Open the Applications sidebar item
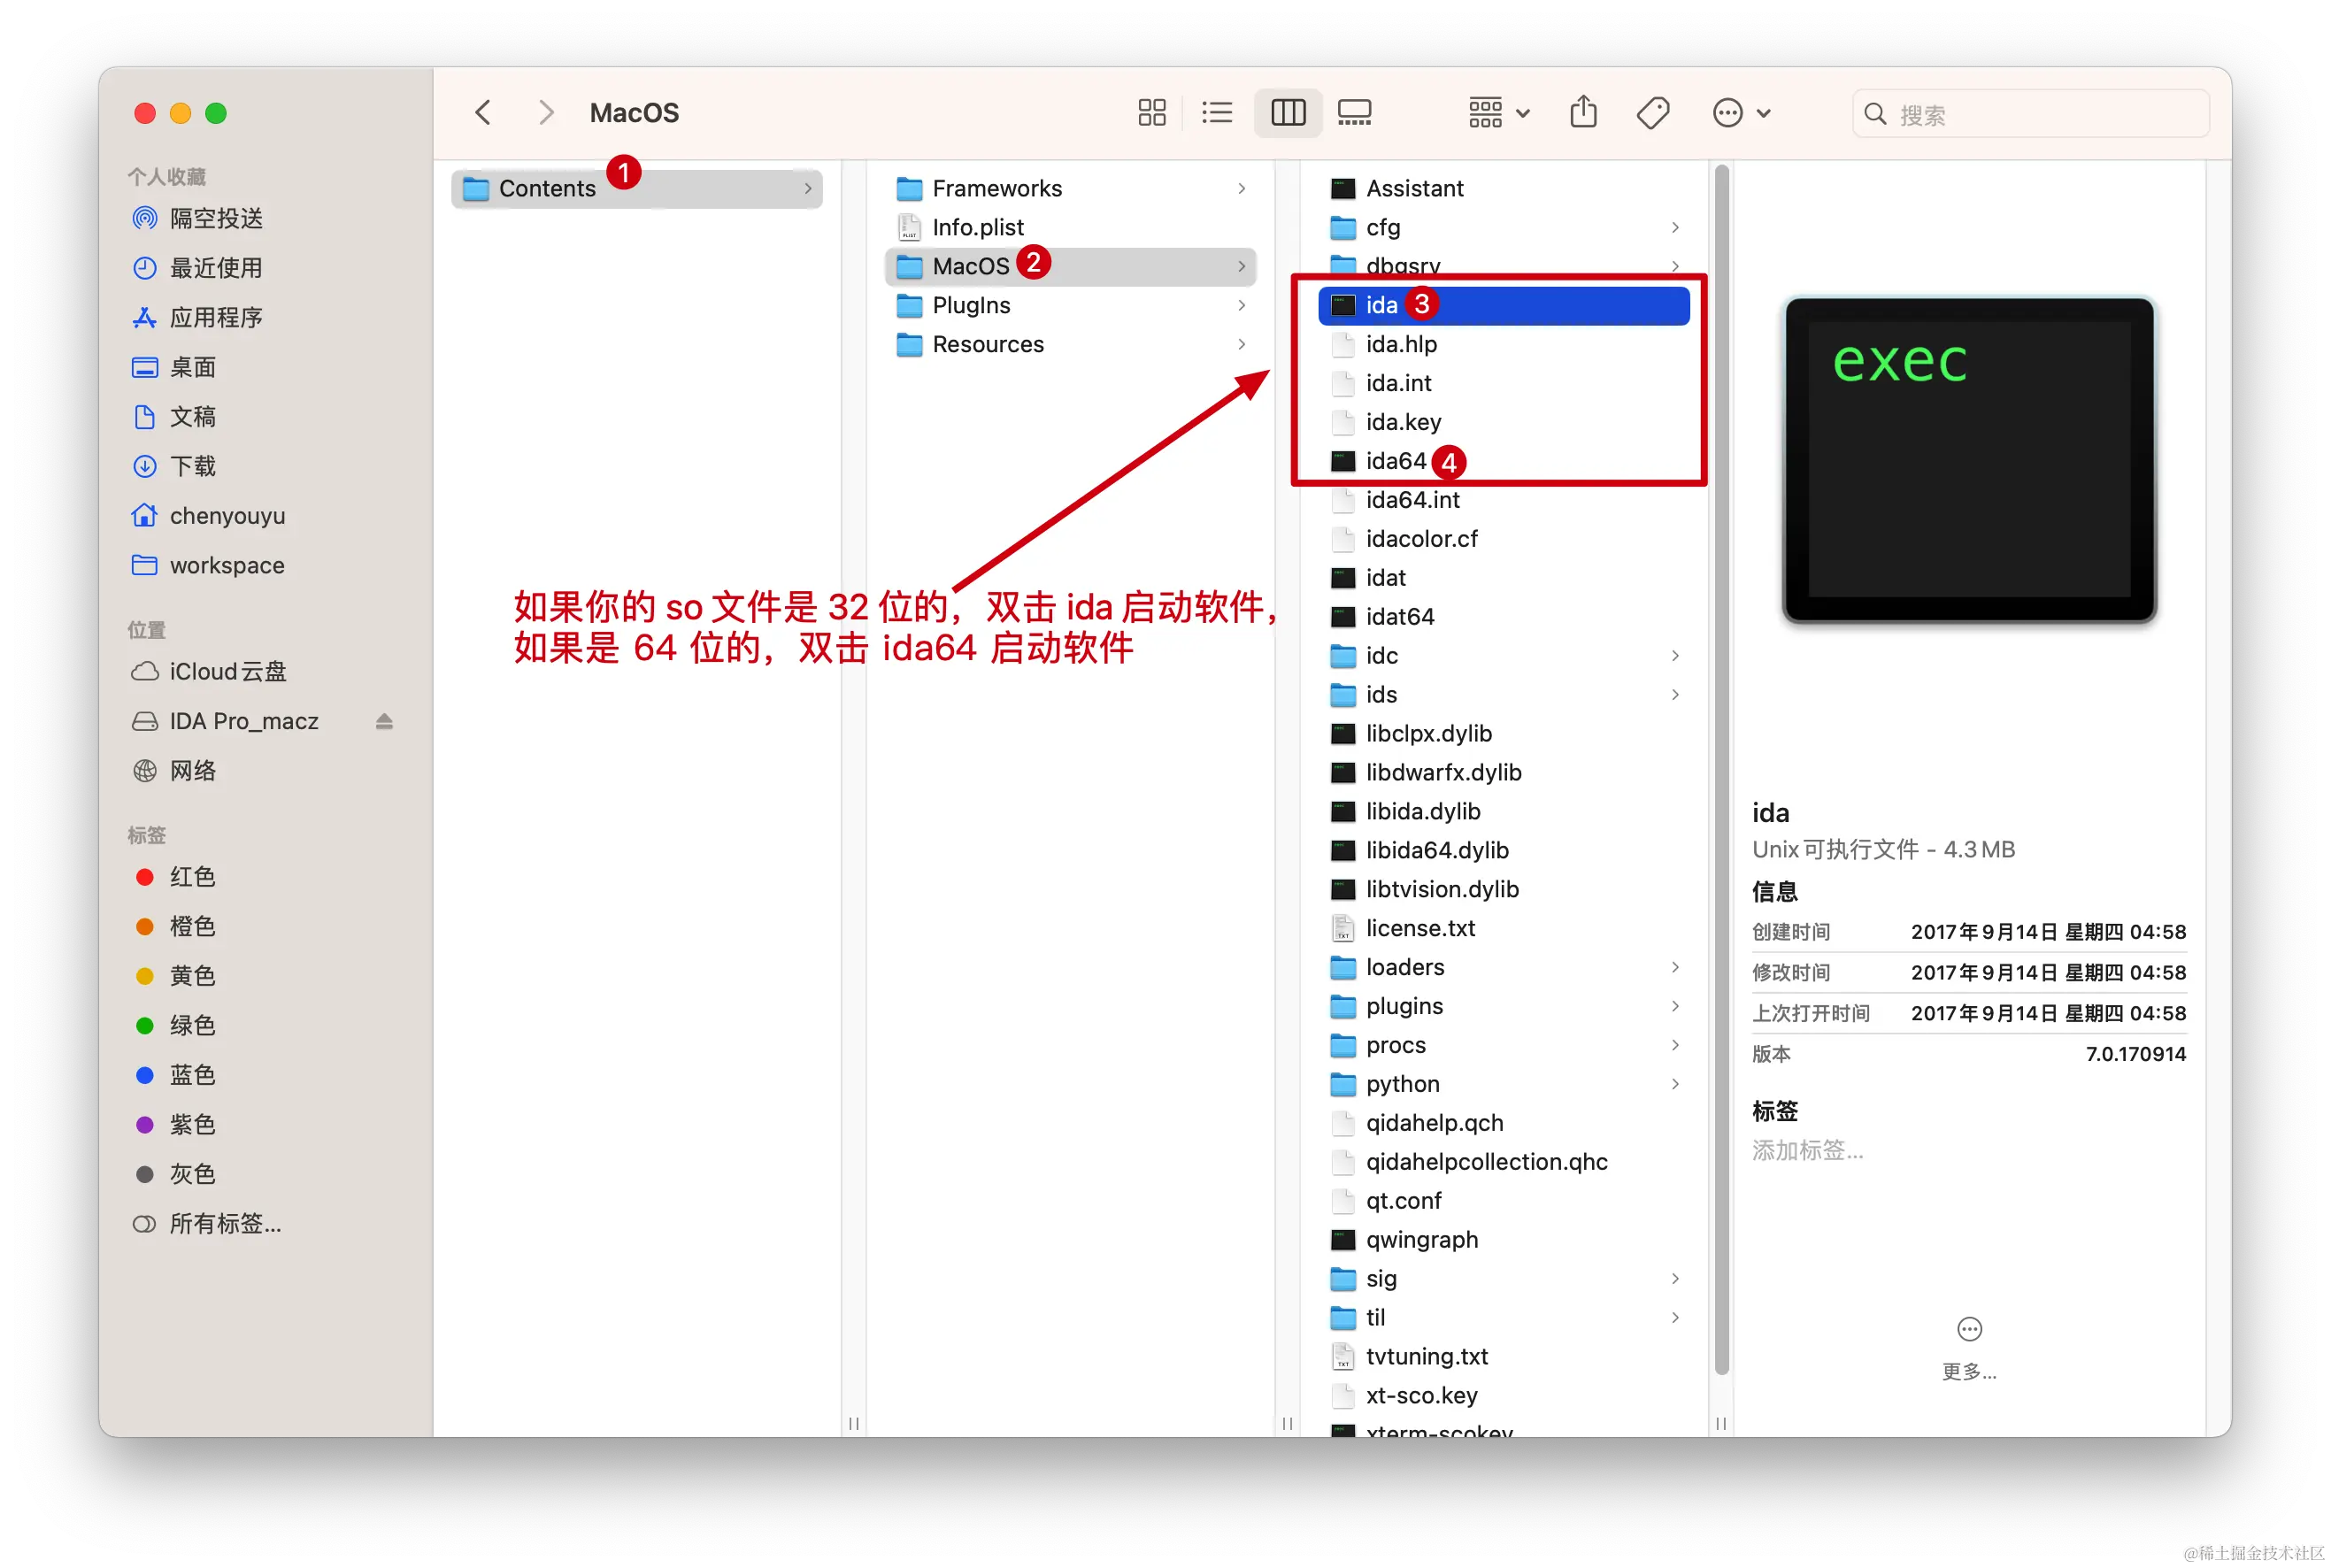Screen dimensions: 2331x1568 point(215,317)
